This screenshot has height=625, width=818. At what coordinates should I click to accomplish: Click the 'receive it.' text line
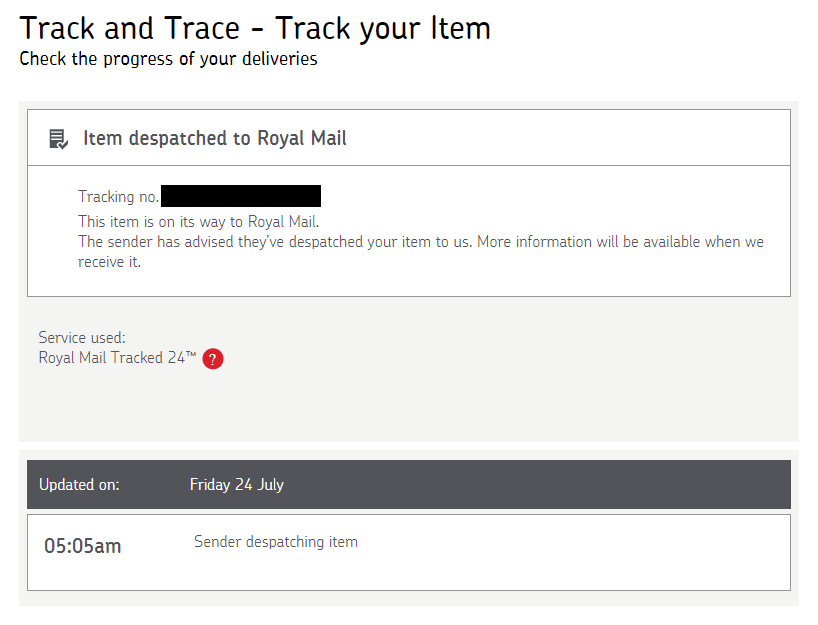coord(110,262)
